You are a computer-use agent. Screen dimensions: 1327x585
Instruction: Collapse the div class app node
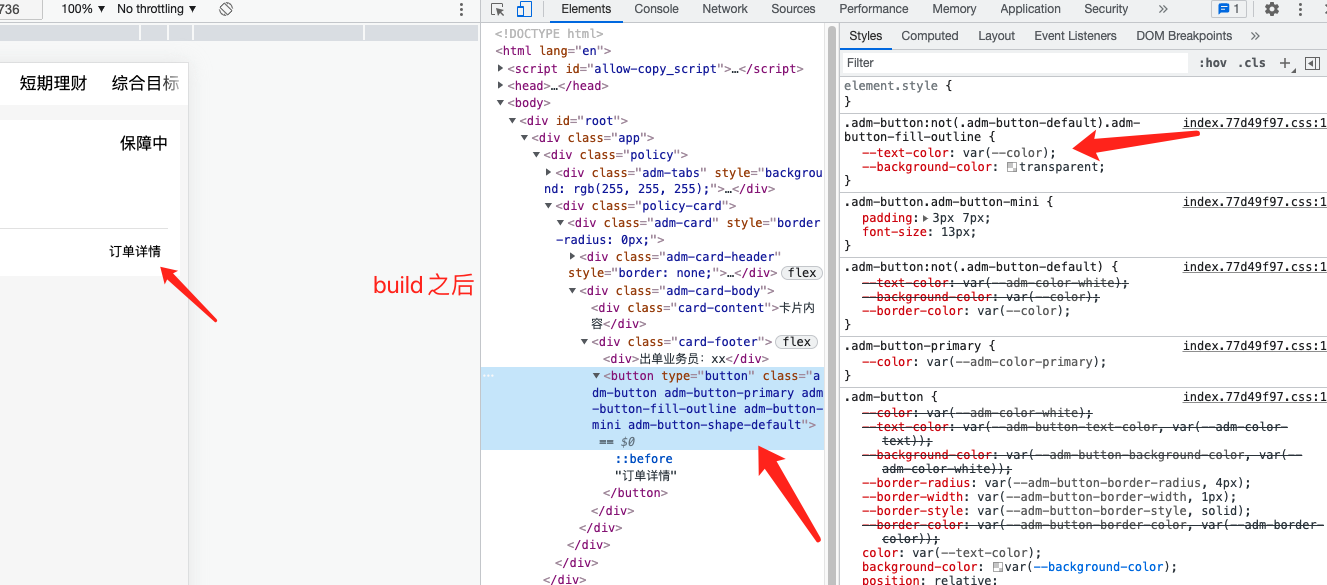point(525,138)
